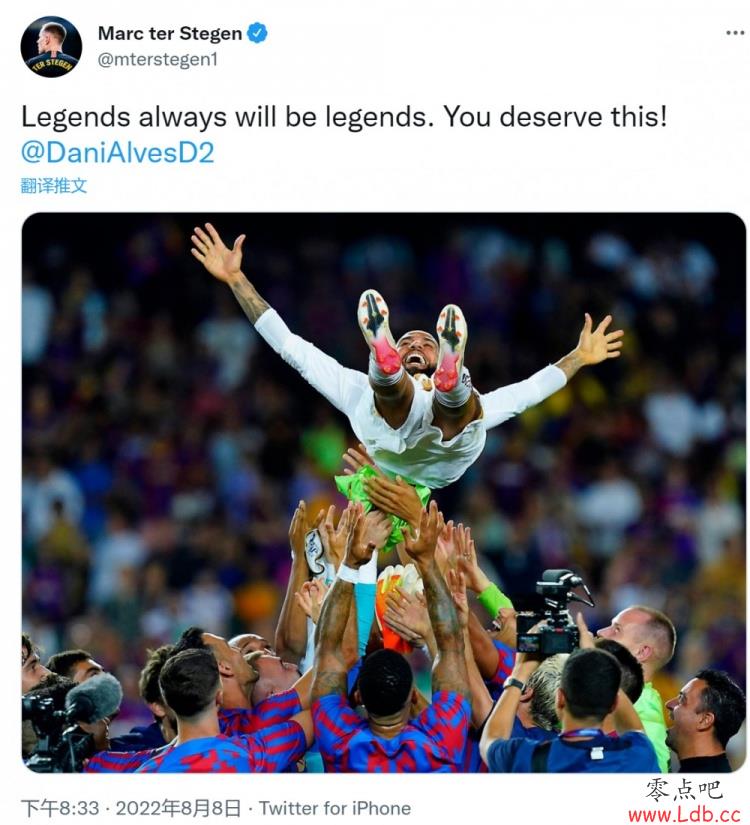Select the tweet text 'Legends always will be legends'
Image resolution: width=750 pixels, height=825 pixels.
coord(224,117)
